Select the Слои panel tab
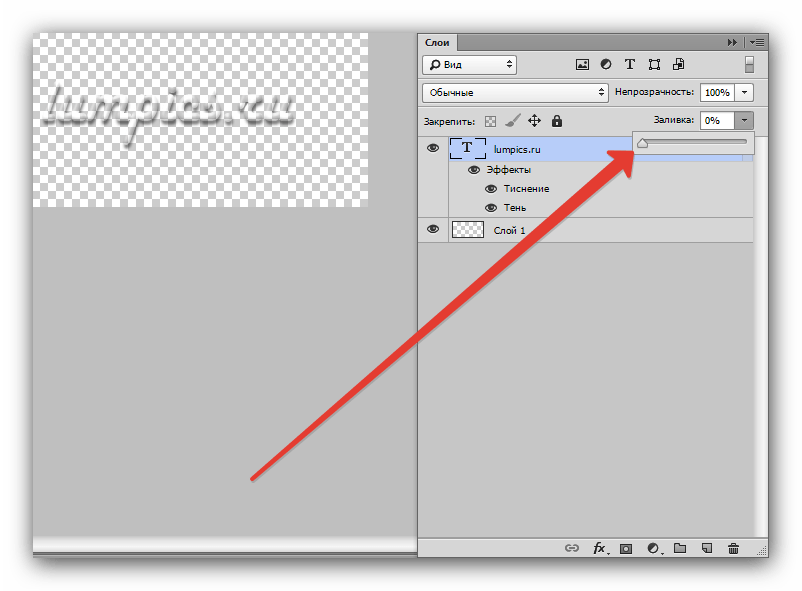The image size is (802, 591). (438, 42)
